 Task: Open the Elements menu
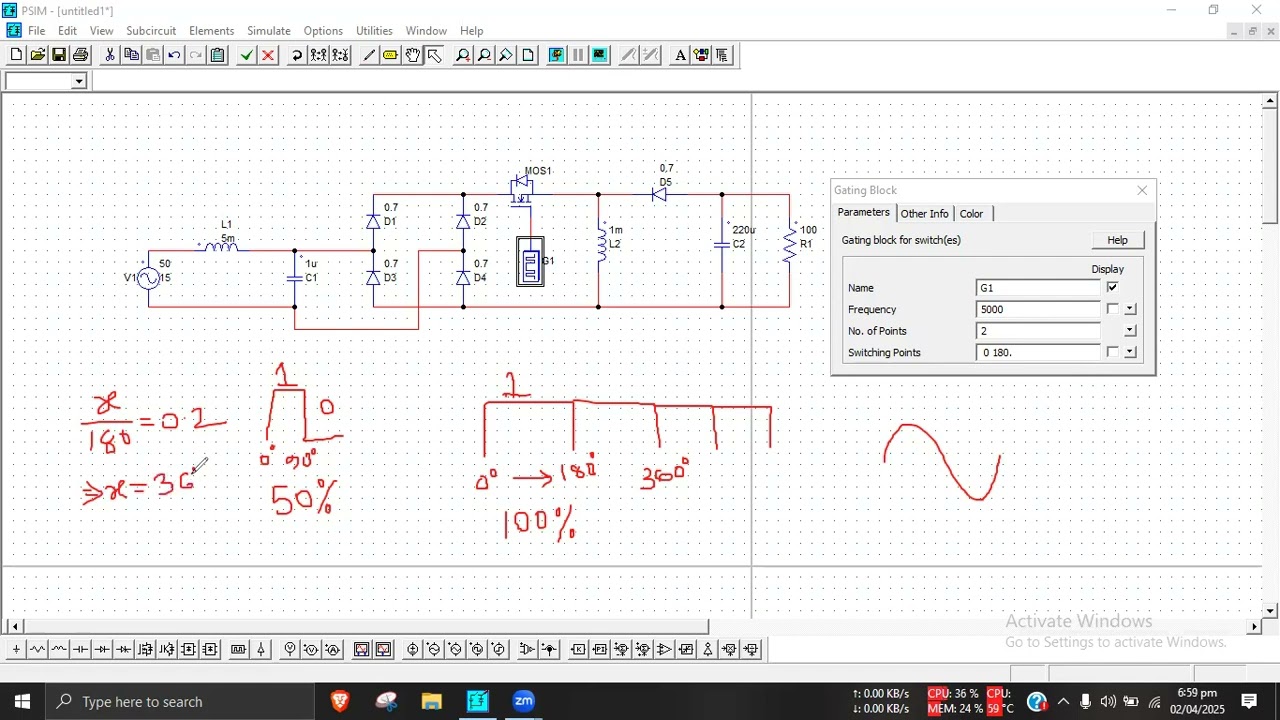point(211,31)
